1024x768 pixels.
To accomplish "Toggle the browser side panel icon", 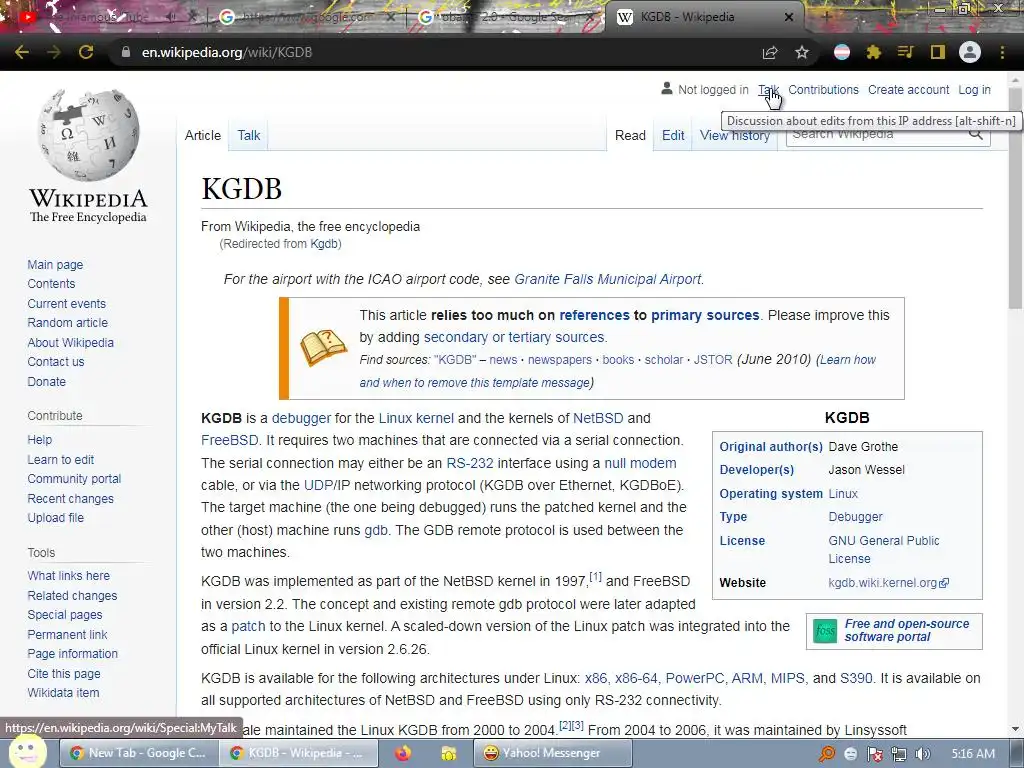I will (x=938, y=52).
